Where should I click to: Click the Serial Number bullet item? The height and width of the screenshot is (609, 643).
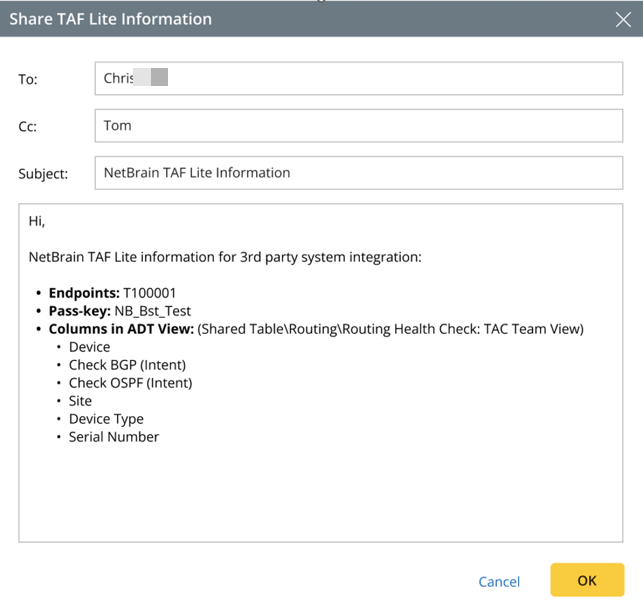(114, 437)
